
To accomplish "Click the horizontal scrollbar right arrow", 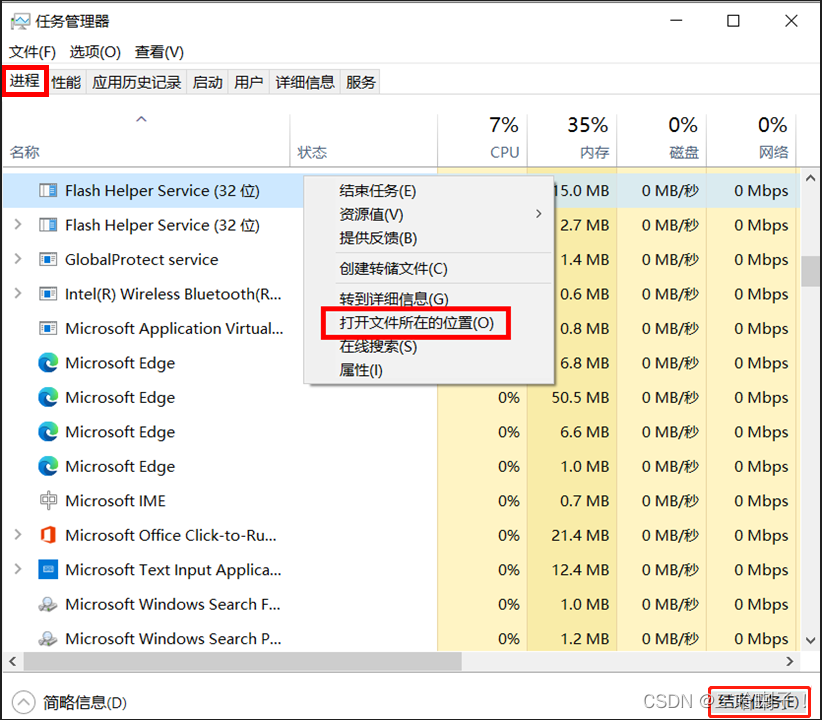I will (x=789, y=661).
